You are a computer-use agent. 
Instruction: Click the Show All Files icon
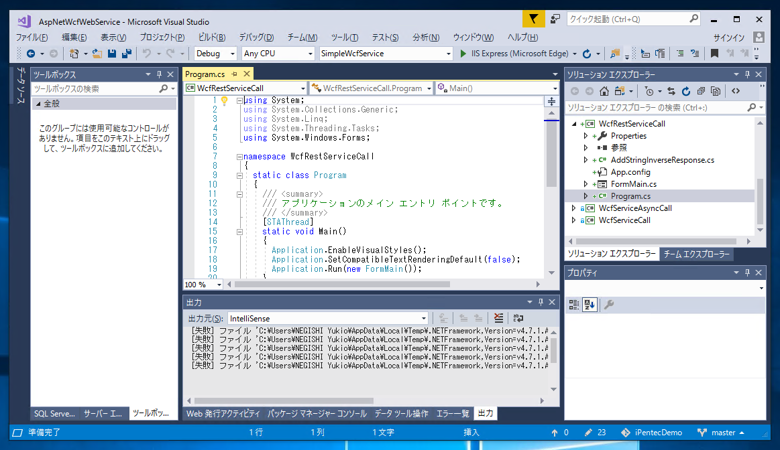point(715,91)
